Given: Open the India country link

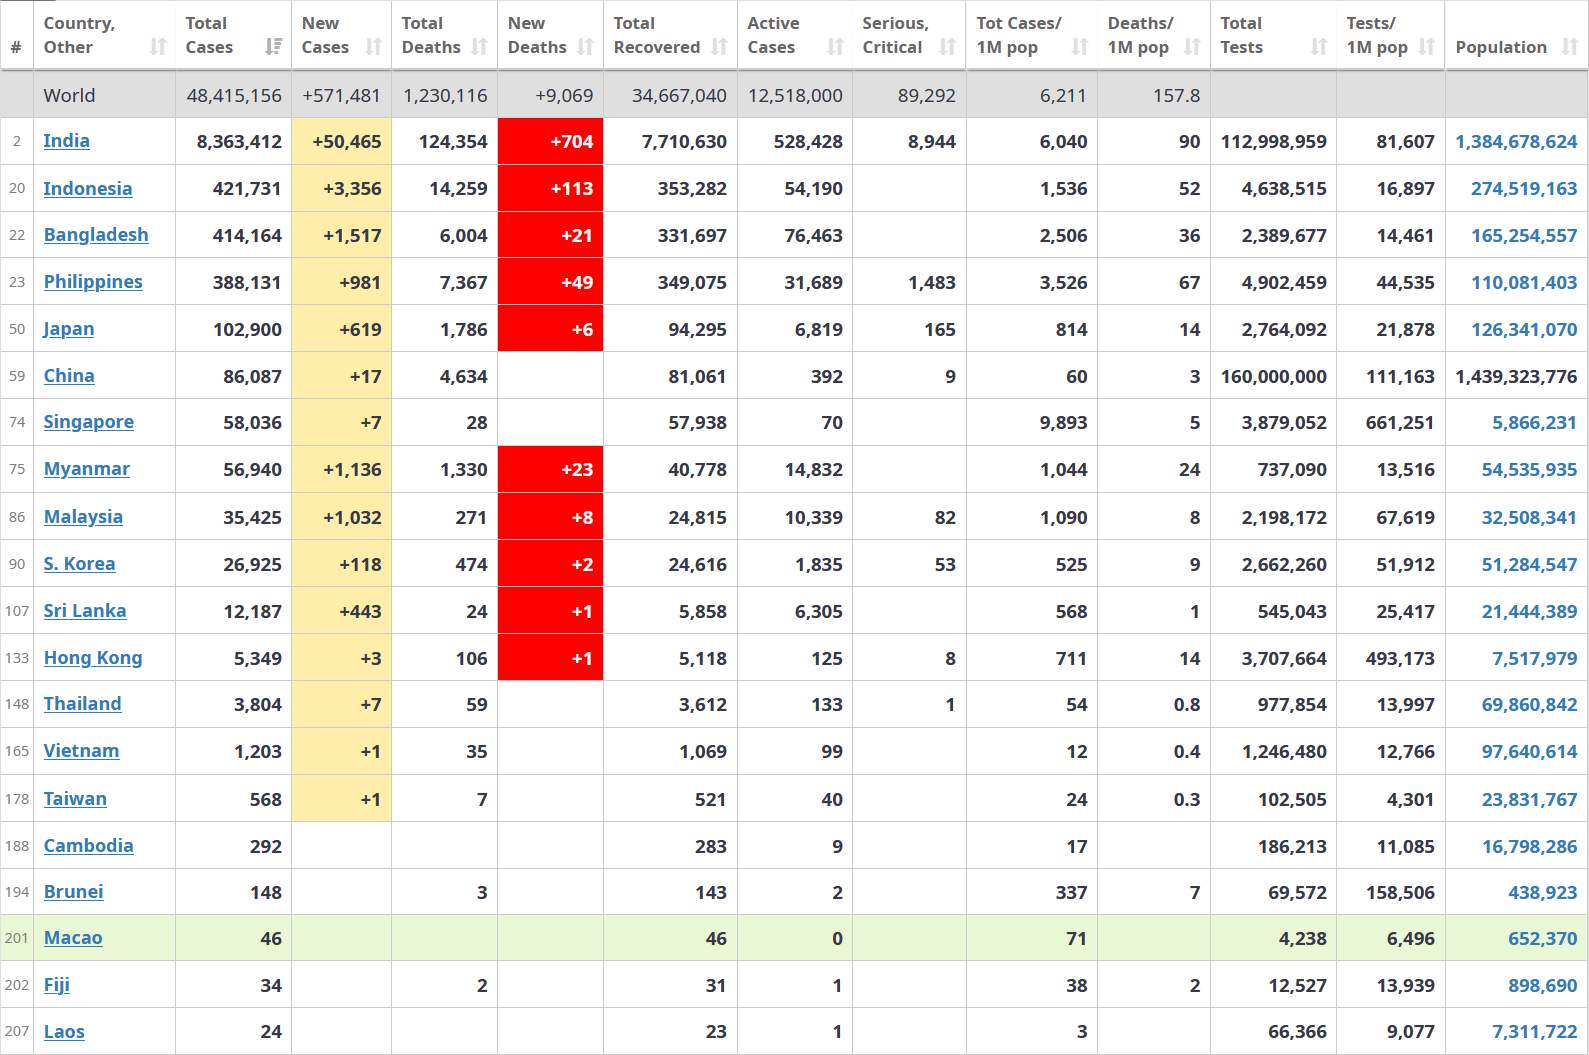Looking at the screenshot, I should (67, 141).
